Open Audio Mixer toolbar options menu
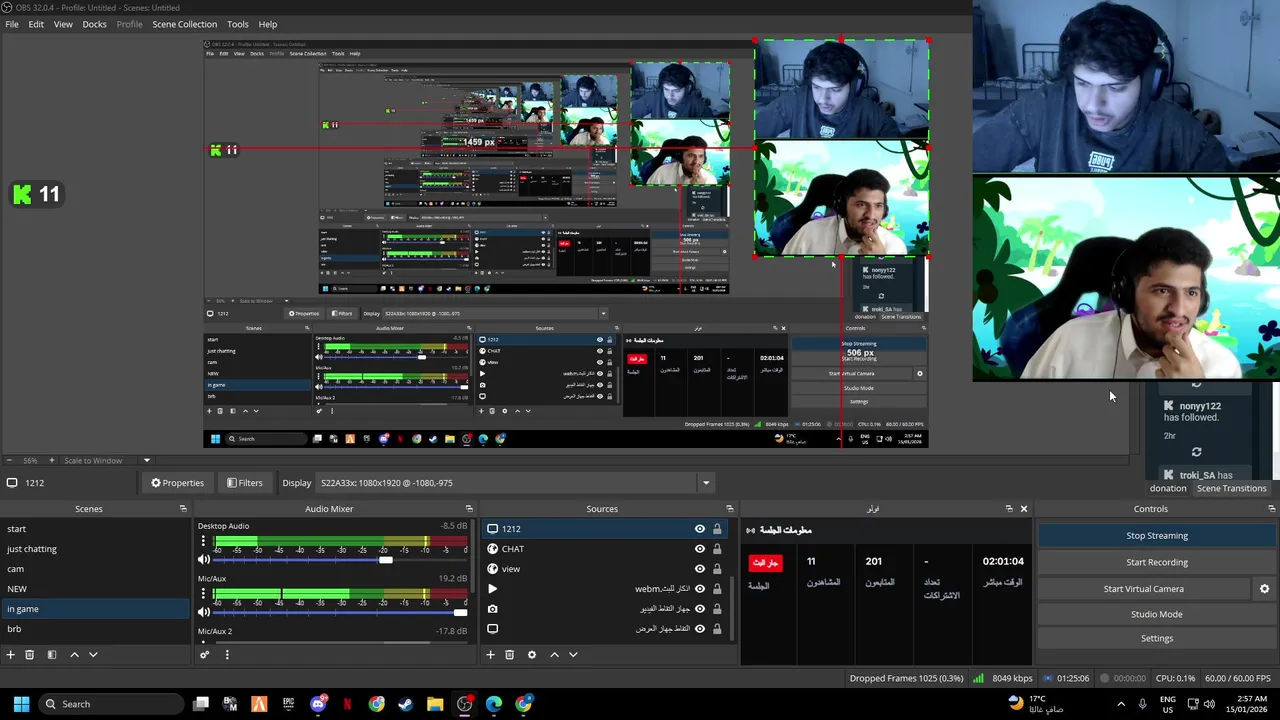Image resolution: width=1280 pixels, height=720 pixels. pyautogui.click(x=227, y=654)
